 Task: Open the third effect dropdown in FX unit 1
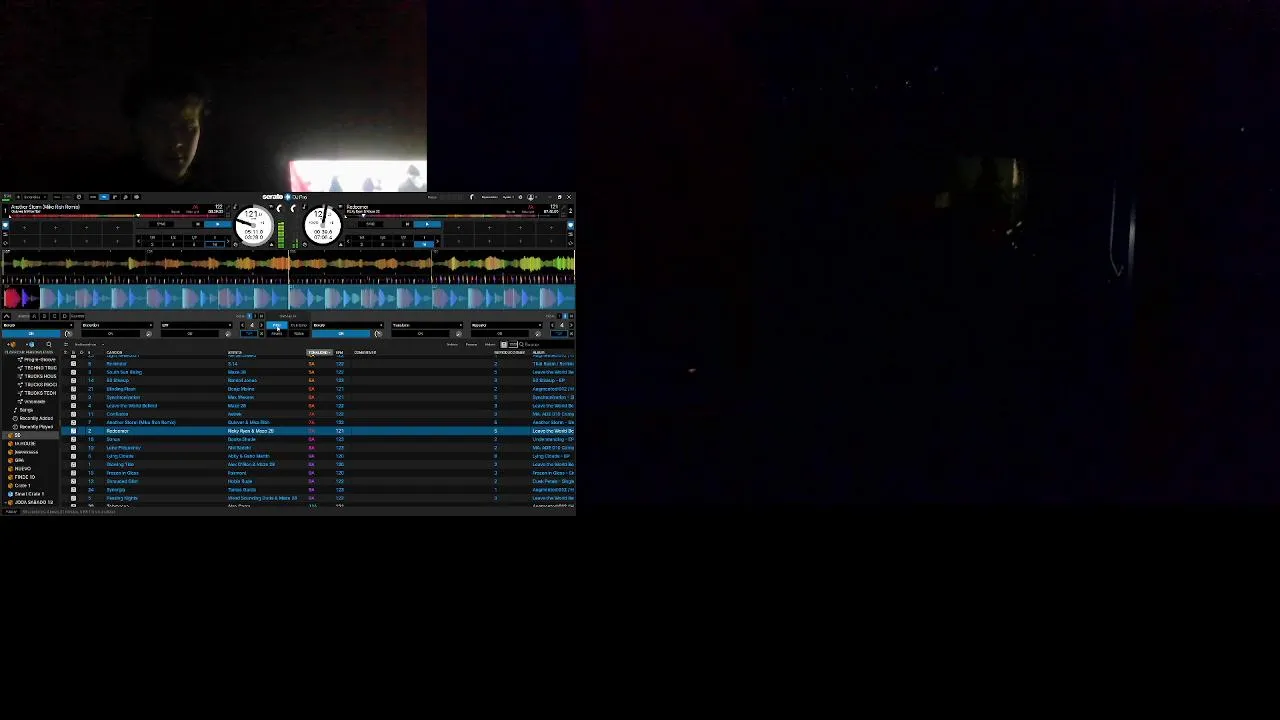(196, 325)
